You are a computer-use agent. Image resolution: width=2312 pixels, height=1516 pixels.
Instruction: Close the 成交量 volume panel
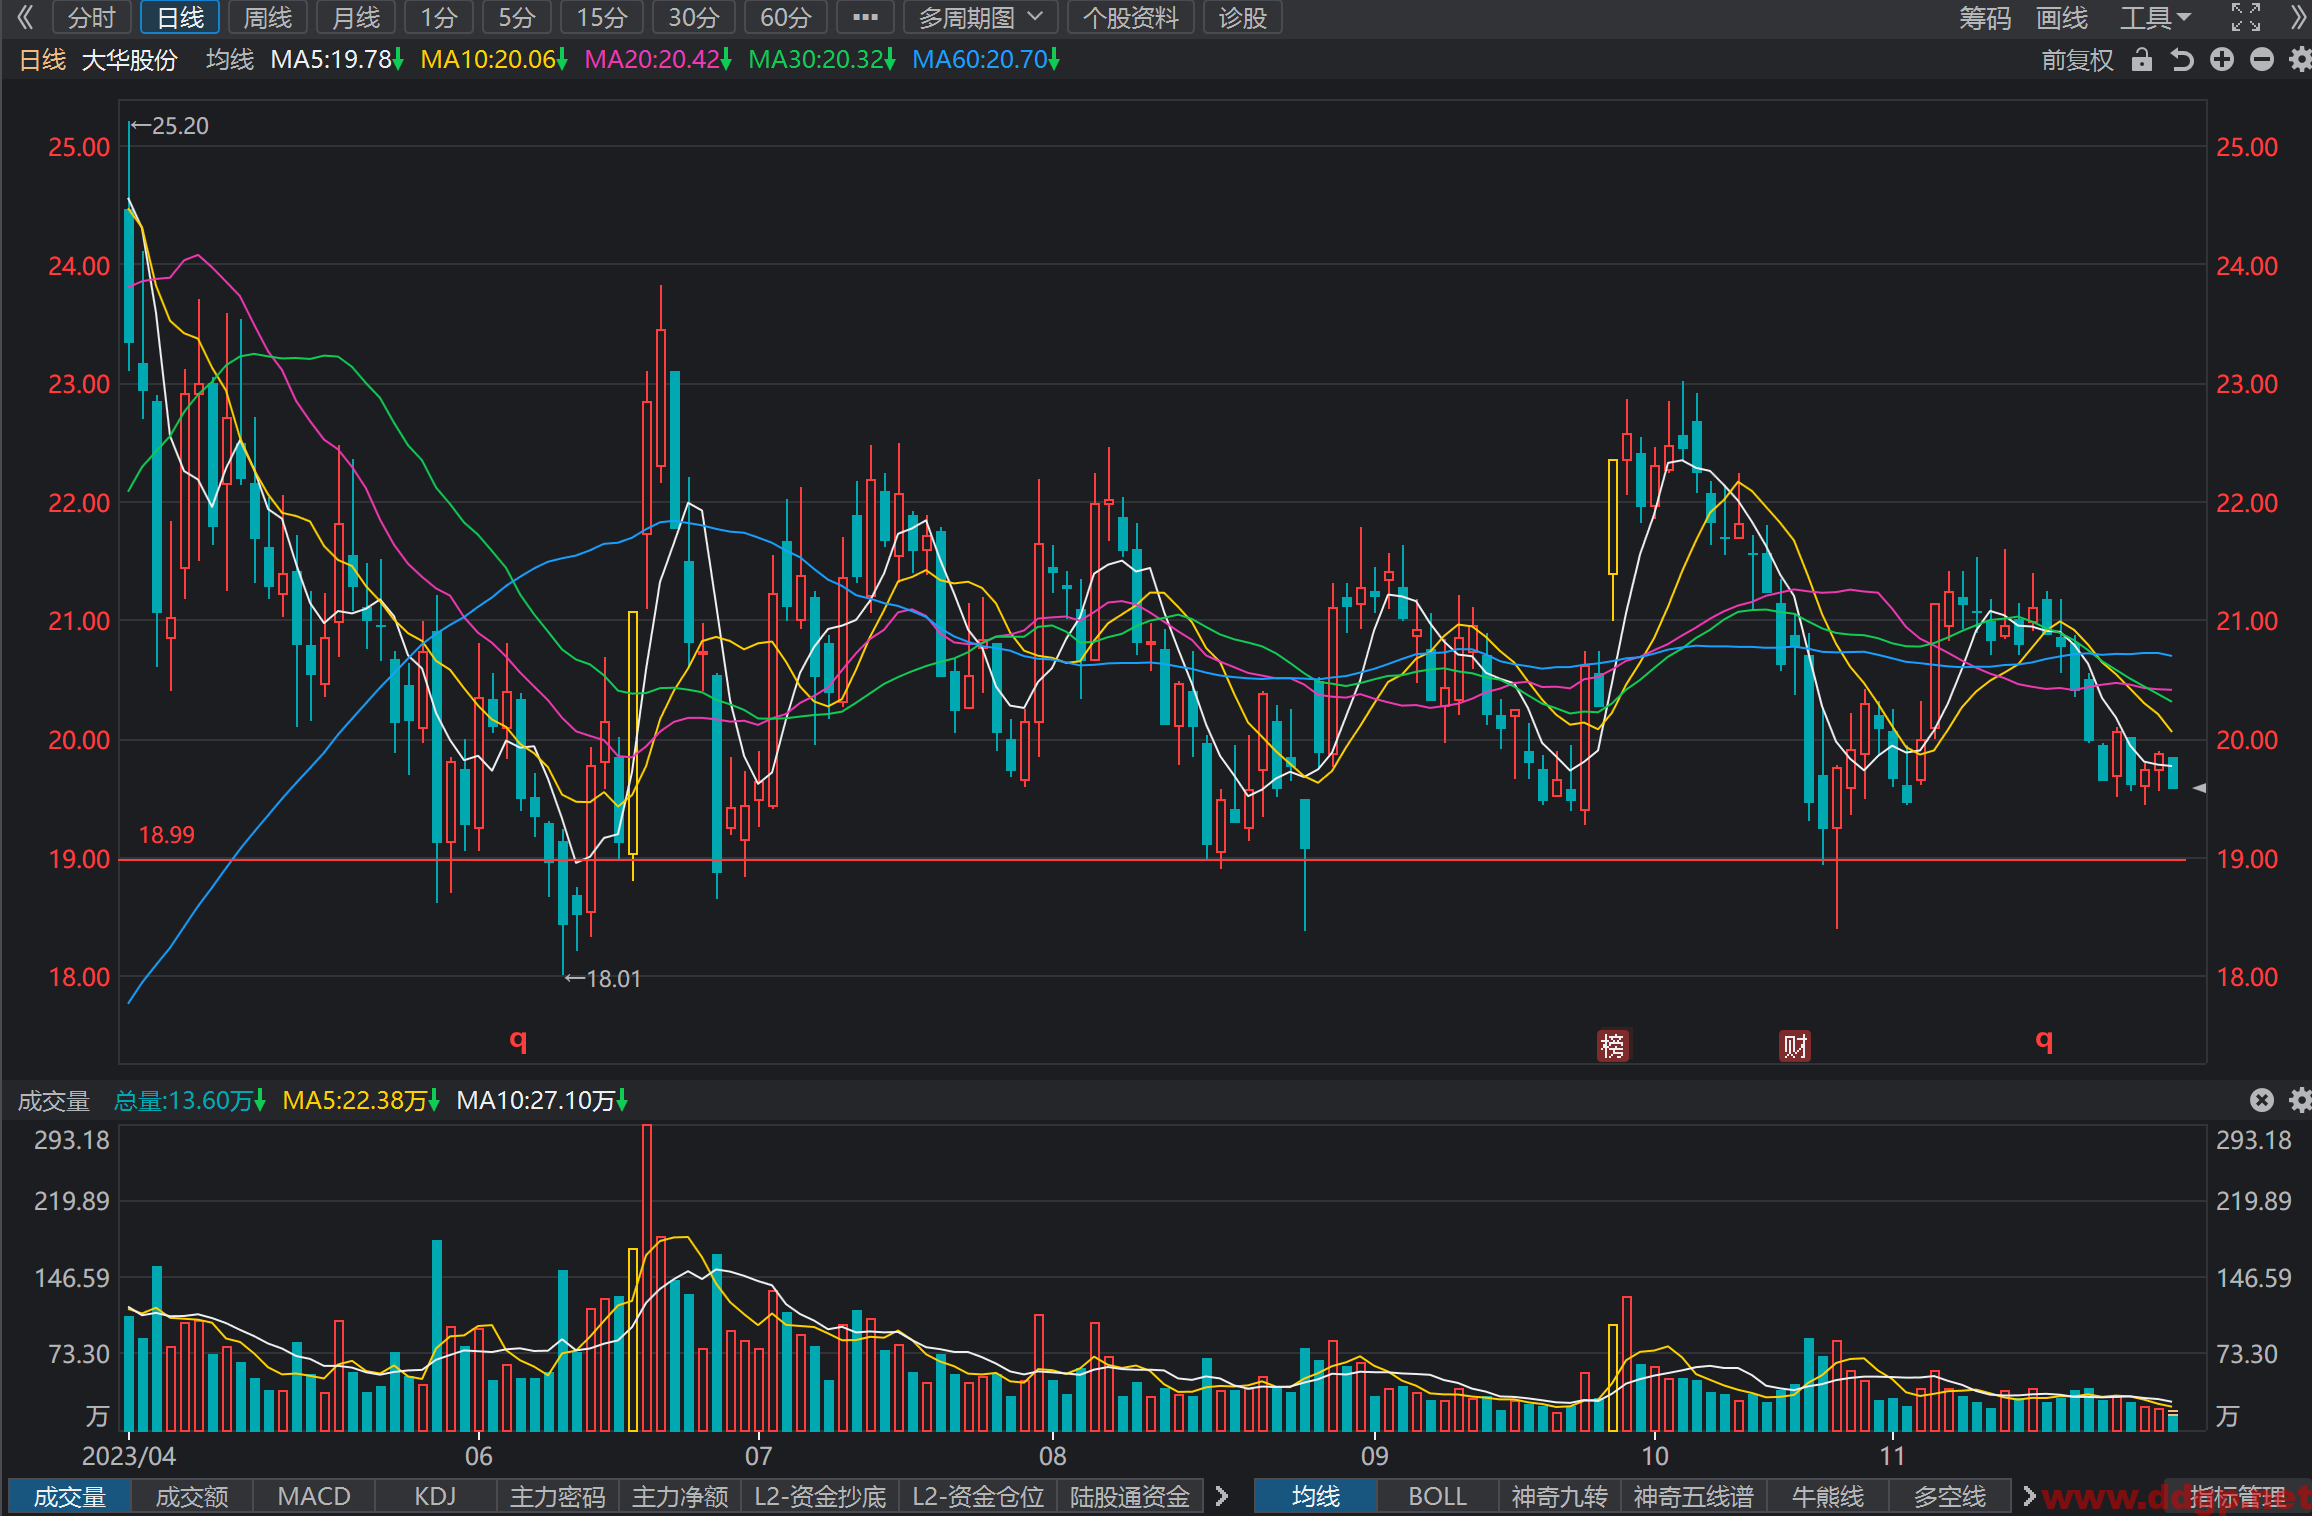pos(2262,1100)
